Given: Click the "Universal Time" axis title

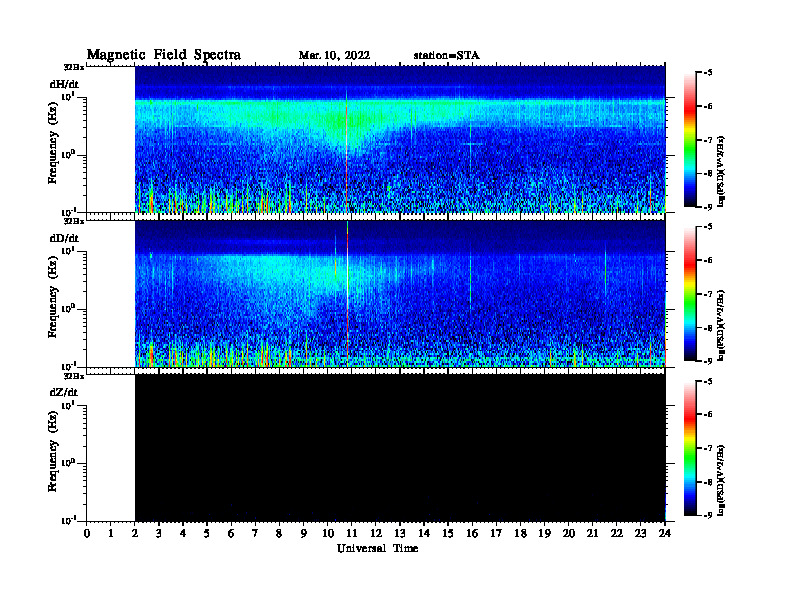Looking at the screenshot, I should pos(377,548).
